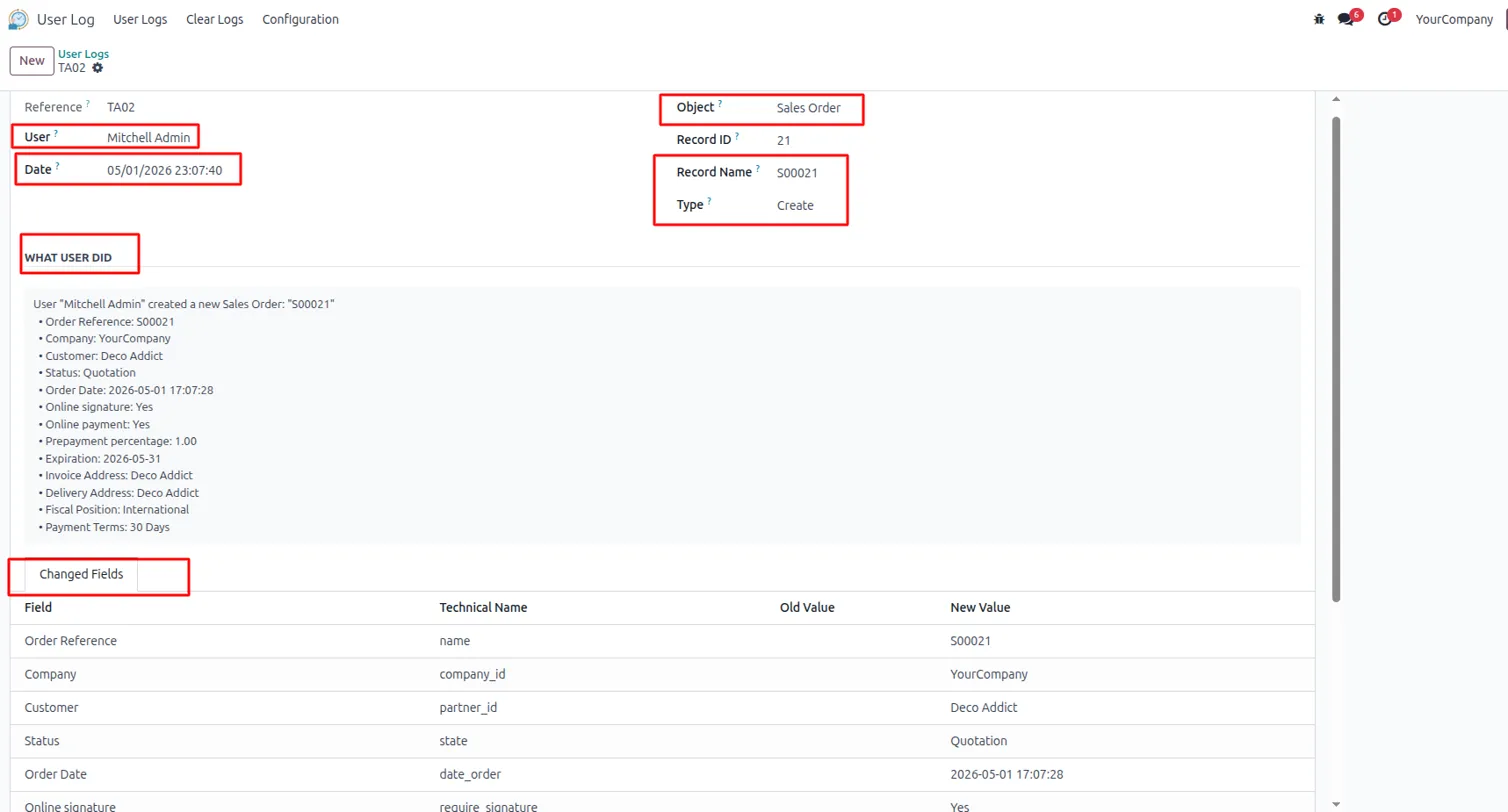Select the Changed Fields tab
Image resolution: width=1508 pixels, height=812 pixels.
click(81, 574)
